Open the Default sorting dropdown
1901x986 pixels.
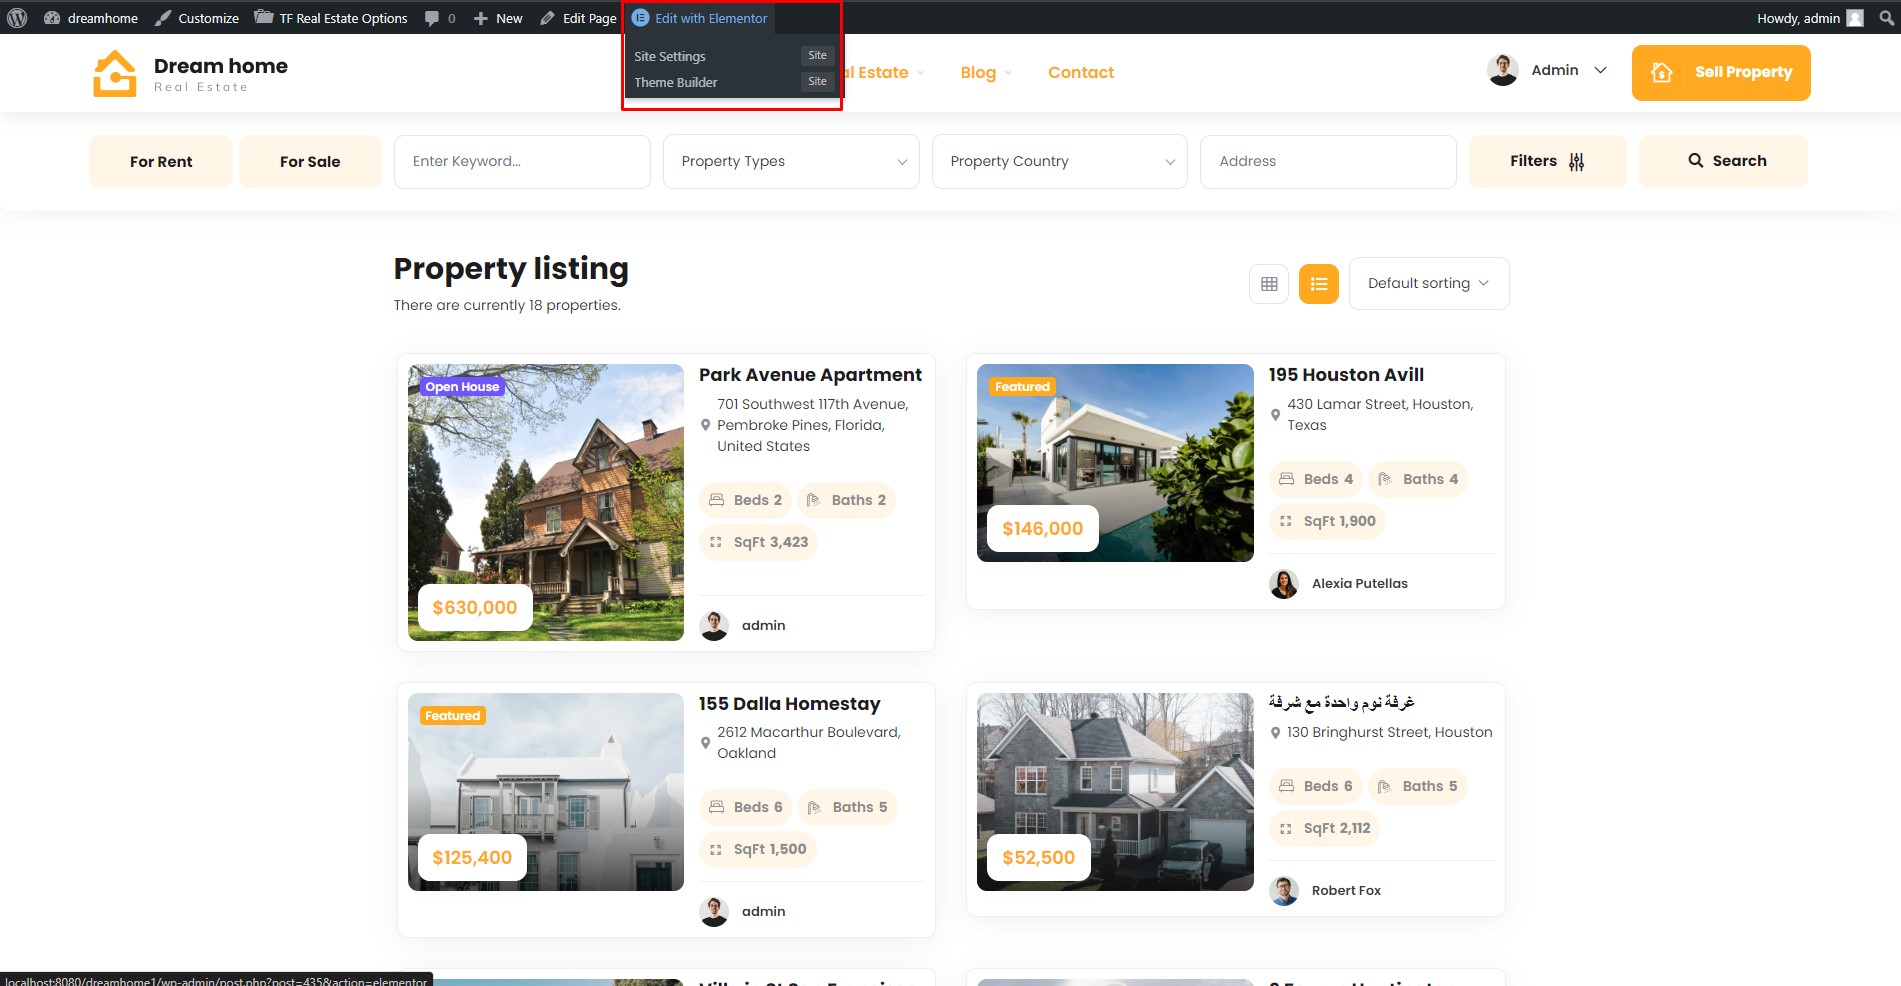1429,283
